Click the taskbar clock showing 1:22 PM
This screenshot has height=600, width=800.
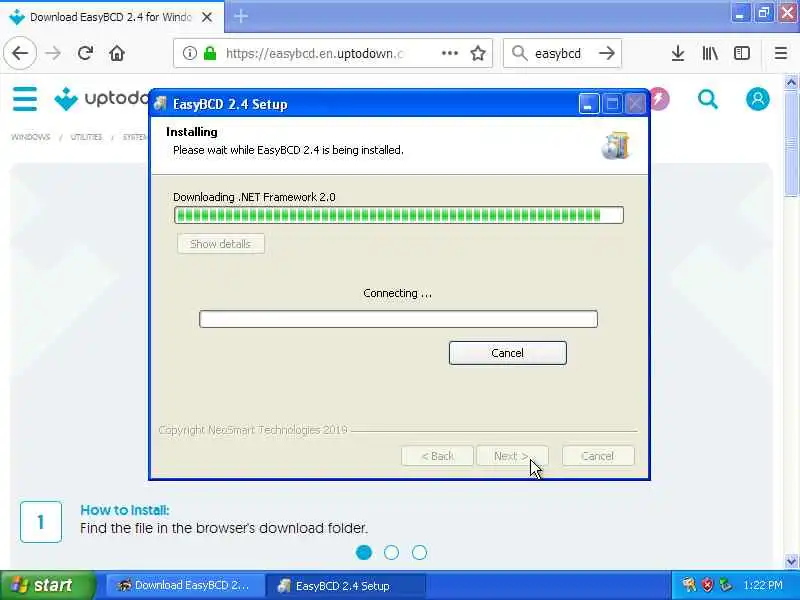[763, 585]
